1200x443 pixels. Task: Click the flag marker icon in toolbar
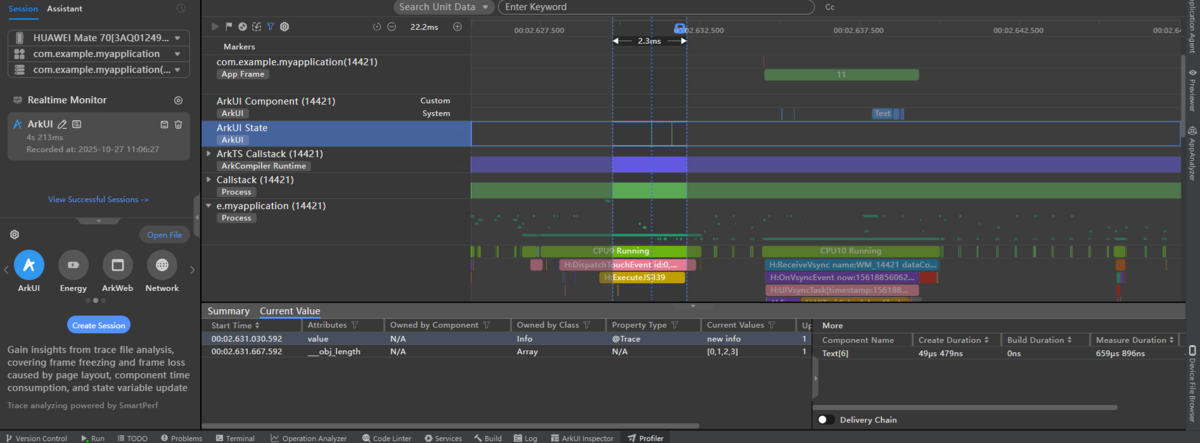click(229, 26)
